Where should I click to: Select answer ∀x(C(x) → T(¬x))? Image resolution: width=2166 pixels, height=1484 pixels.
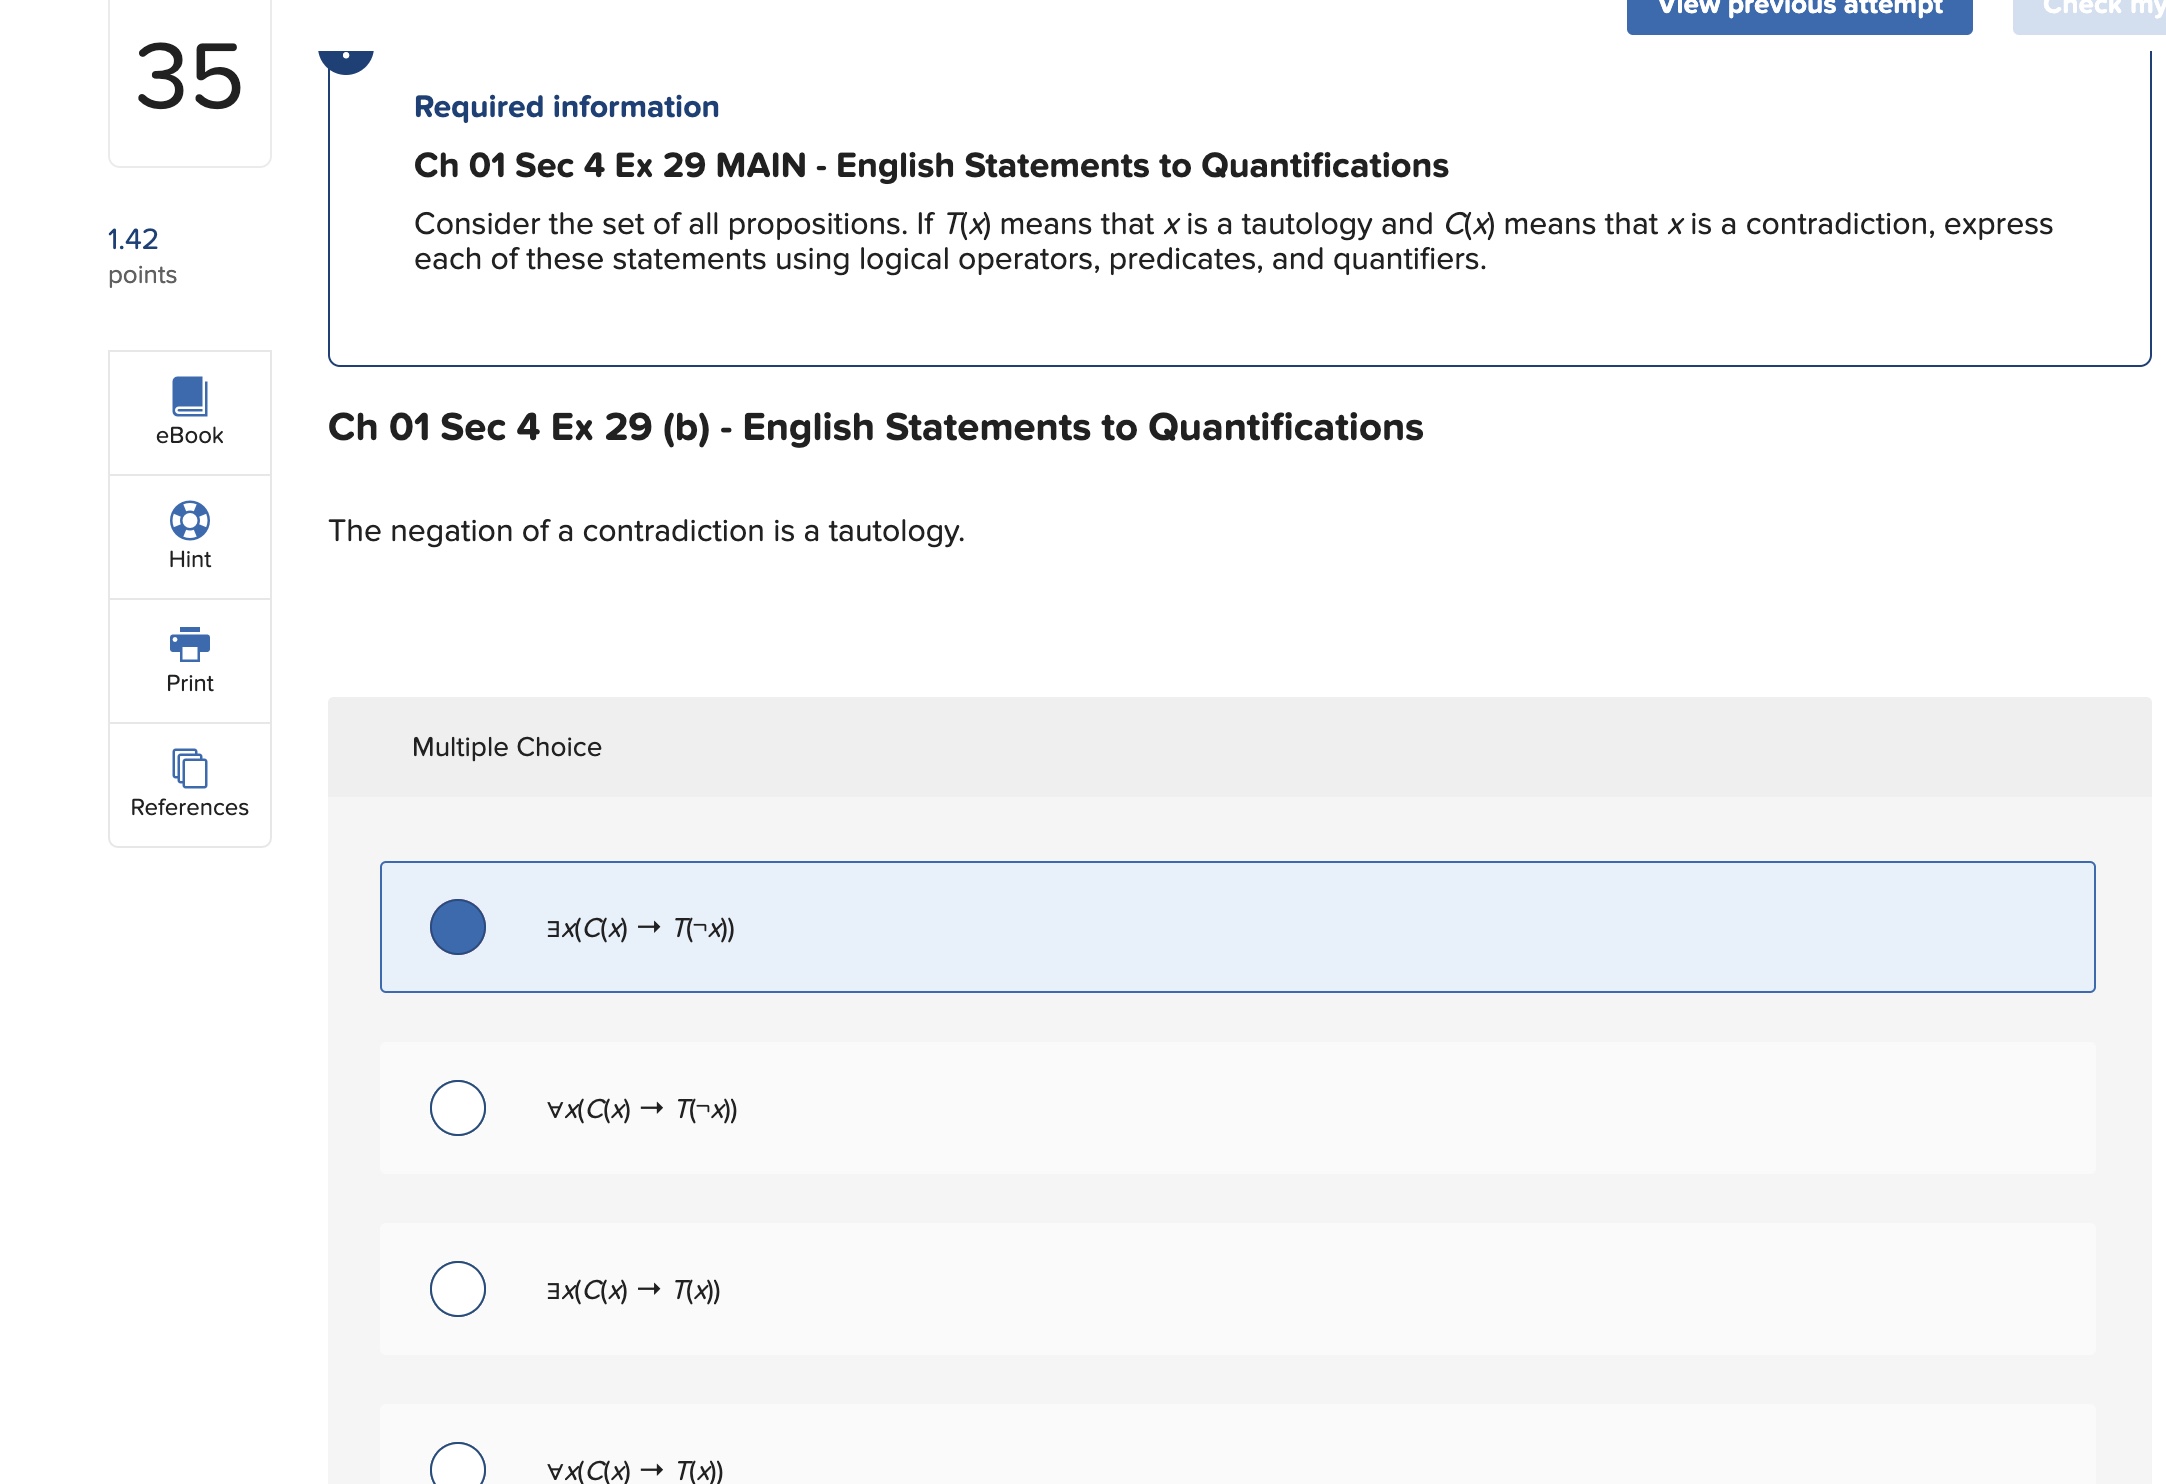pos(458,1108)
